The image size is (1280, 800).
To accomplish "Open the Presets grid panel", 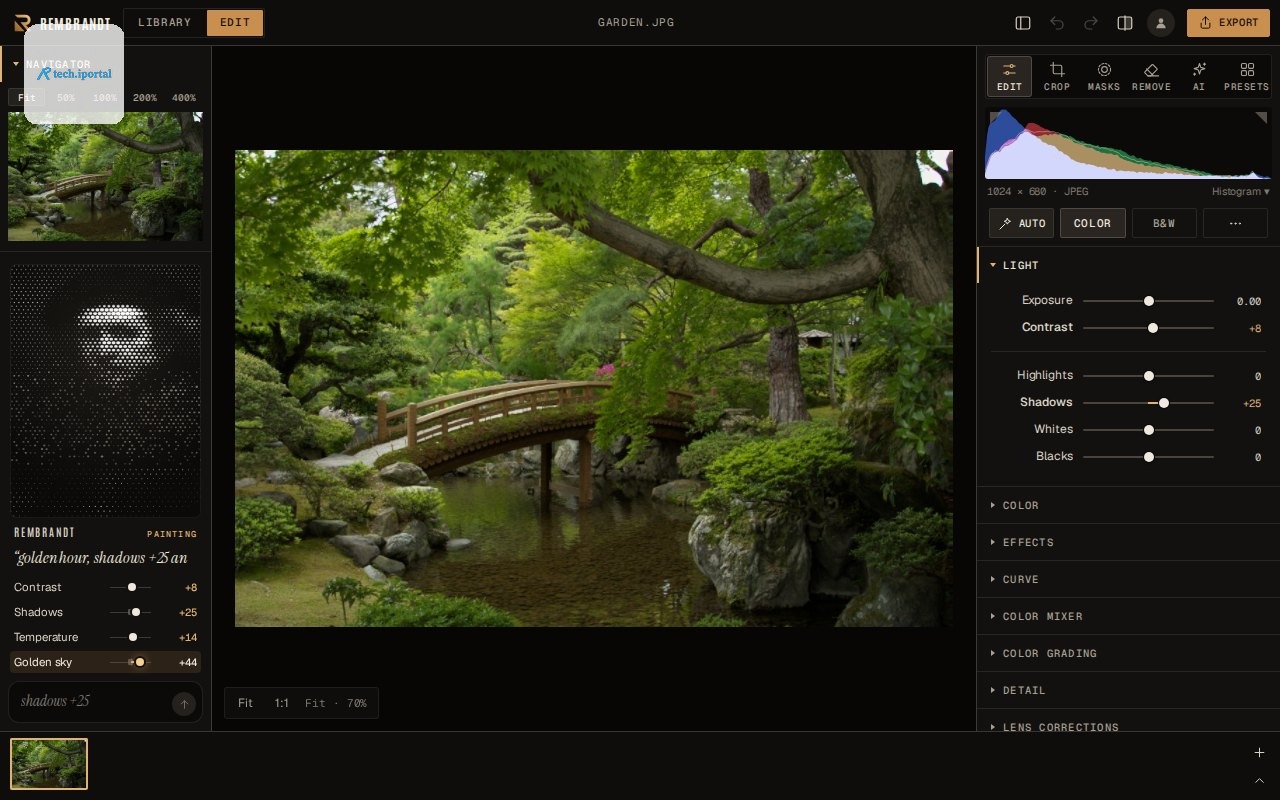I will pyautogui.click(x=1246, y=77).
